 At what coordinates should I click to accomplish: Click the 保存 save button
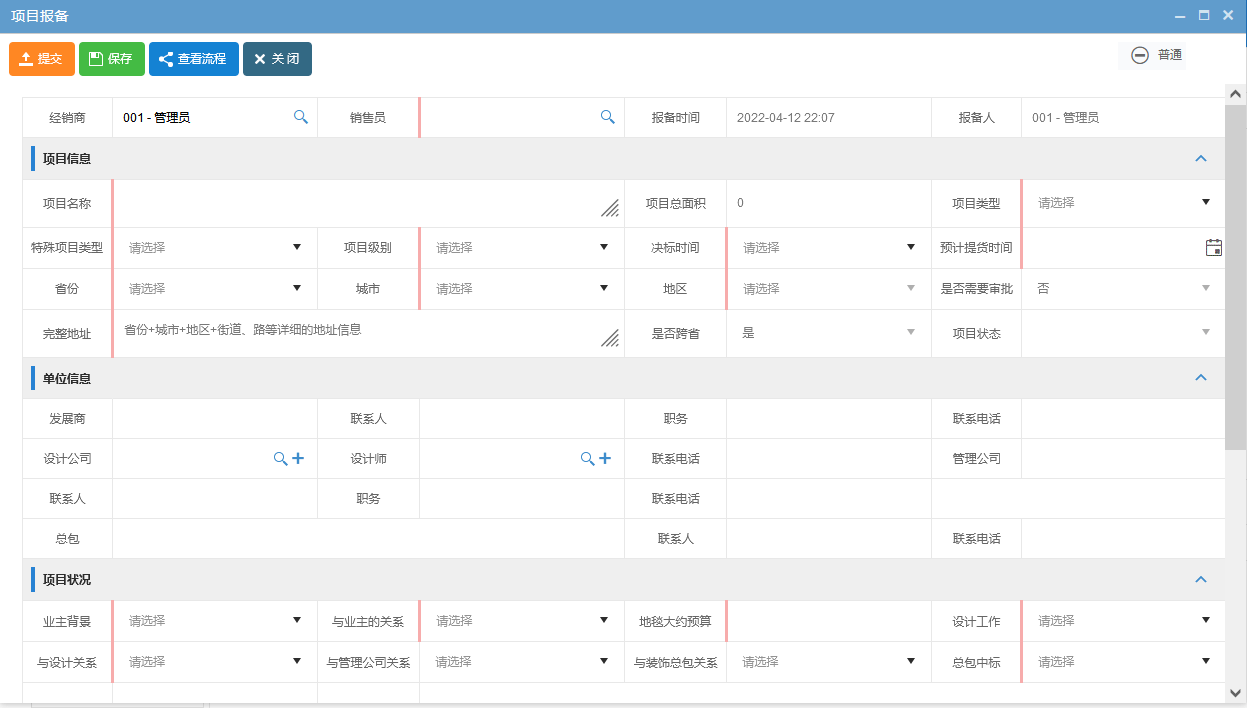[x=111, y=58]
